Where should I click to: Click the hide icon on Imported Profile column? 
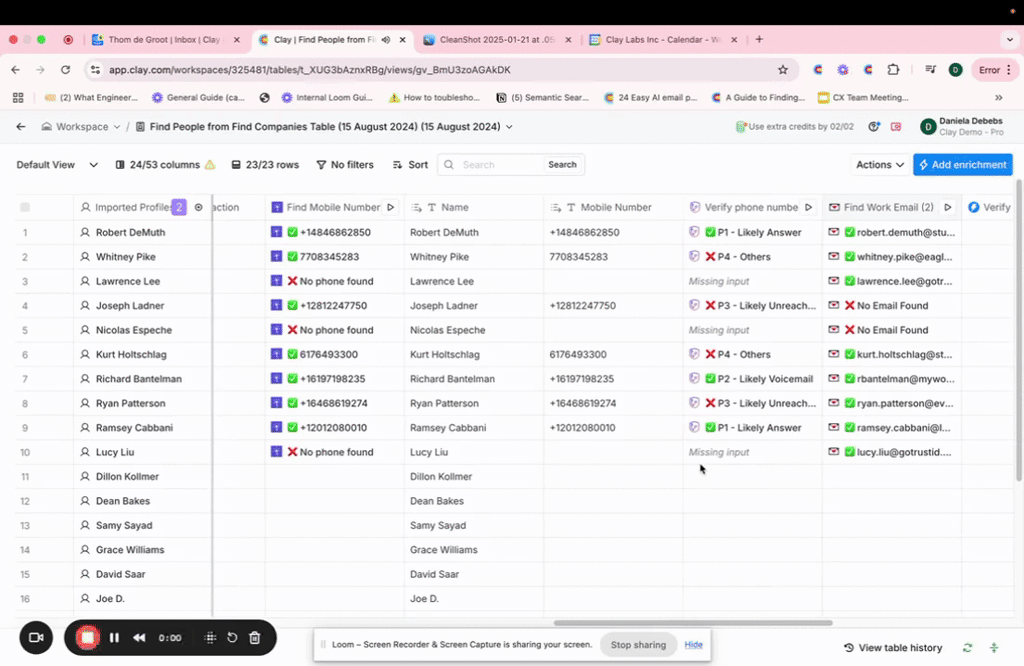[x=199, y=207]
